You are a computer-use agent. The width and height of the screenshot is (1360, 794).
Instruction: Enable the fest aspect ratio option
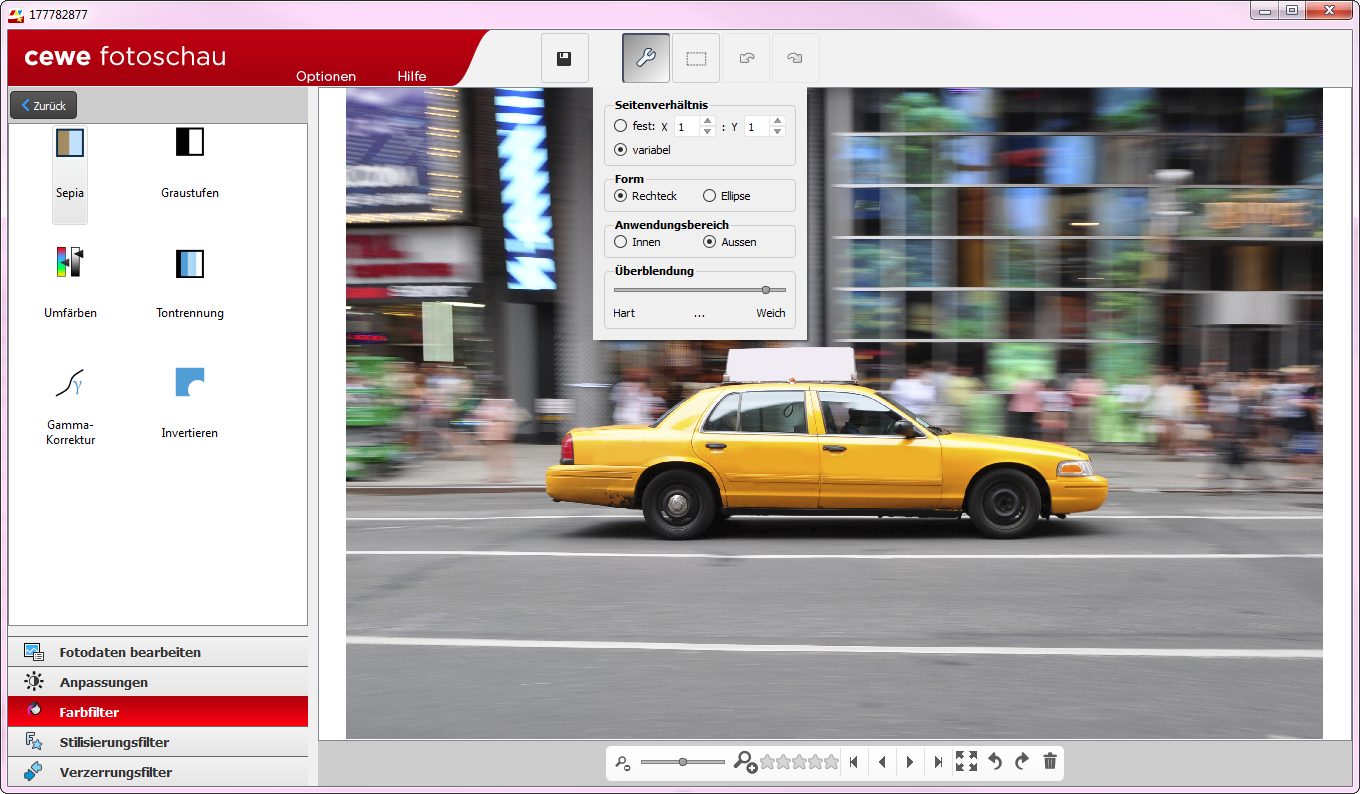click(621, 126)
